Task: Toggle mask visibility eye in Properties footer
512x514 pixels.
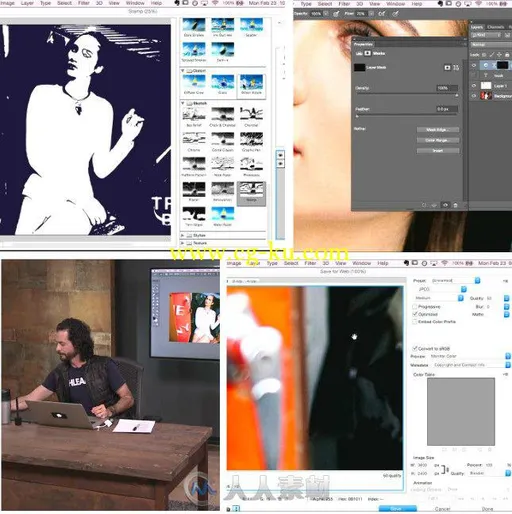Action: pos(445,205)
